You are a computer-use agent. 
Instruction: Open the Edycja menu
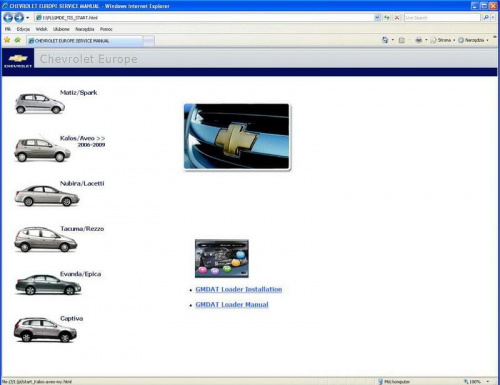pyautogui.click(x=23, y=29)
